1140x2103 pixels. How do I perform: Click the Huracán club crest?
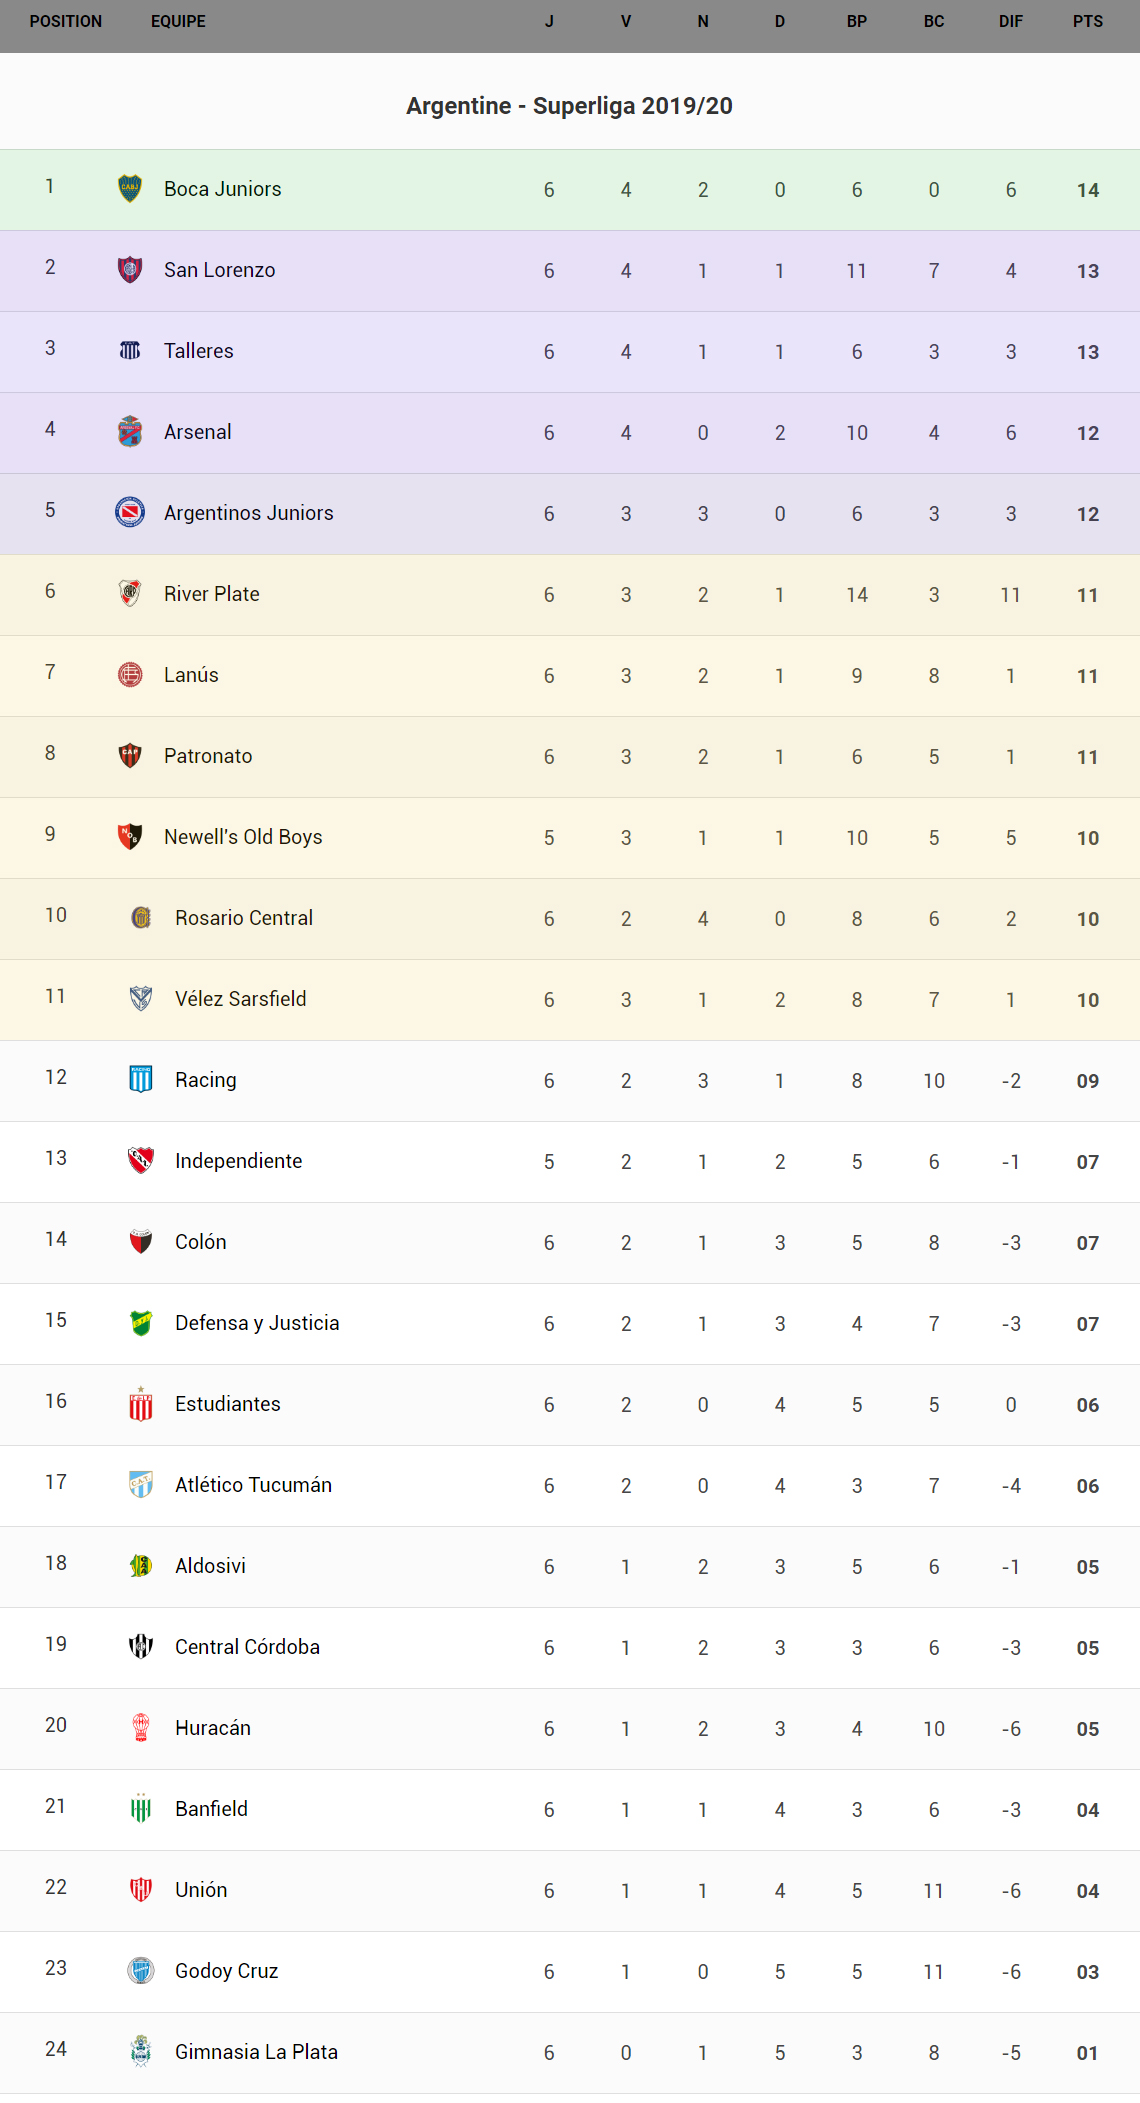(141, 1728)
